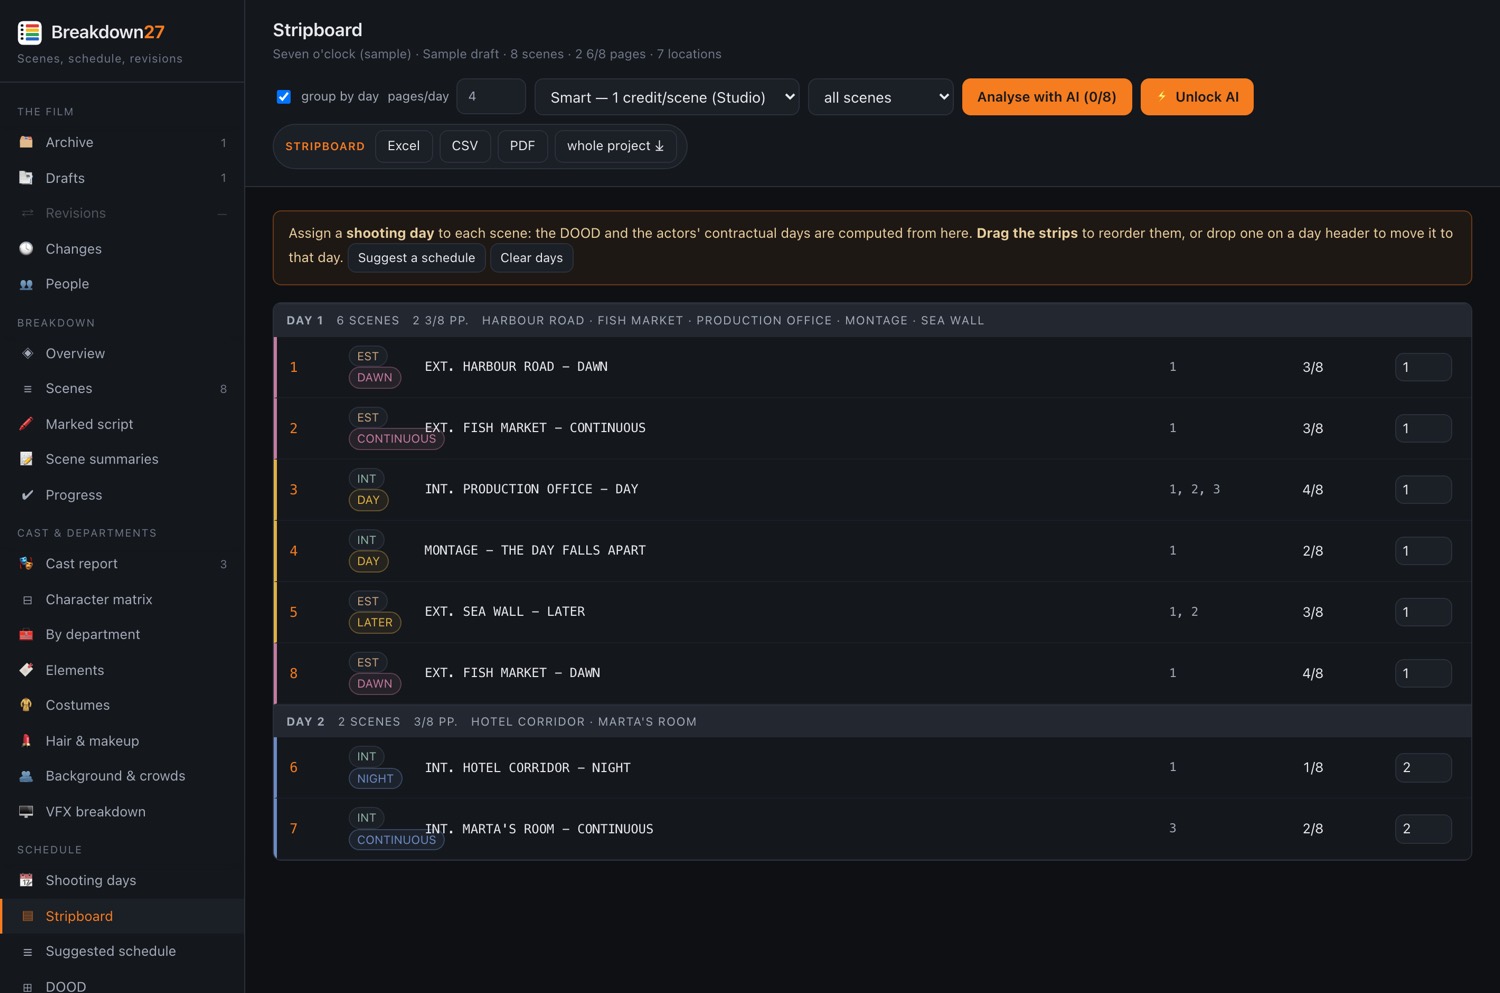
Task: Export stripboard as CSV
Action: point(465,146)
